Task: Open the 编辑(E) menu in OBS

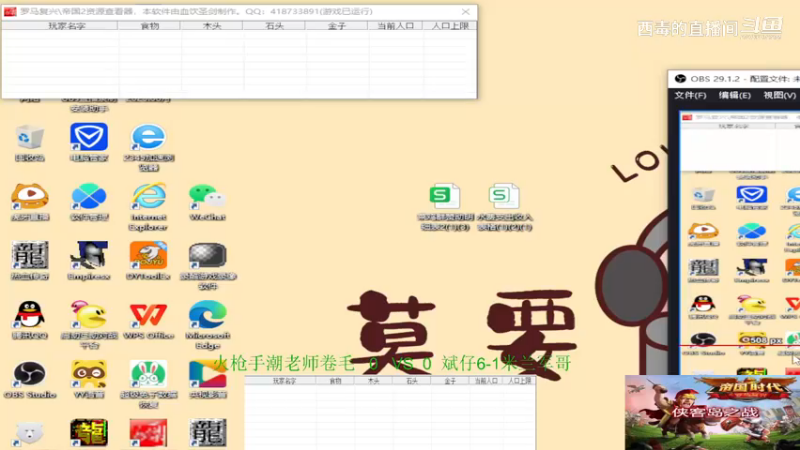Action: (x=734, y=95)
